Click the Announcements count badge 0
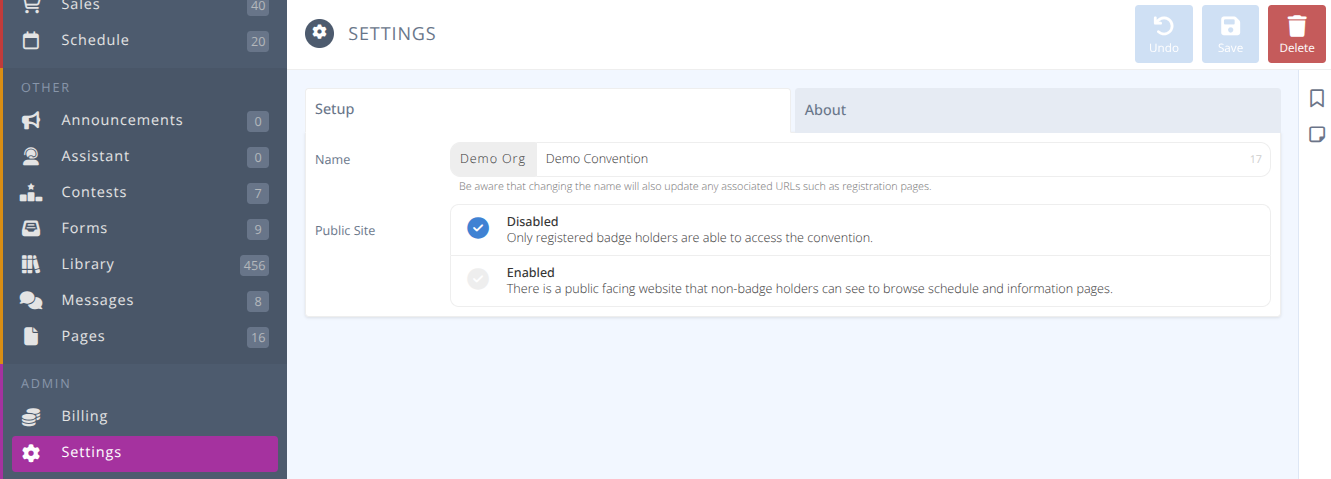The height and width of the screenshot is (479, 1331). point(258,122)
